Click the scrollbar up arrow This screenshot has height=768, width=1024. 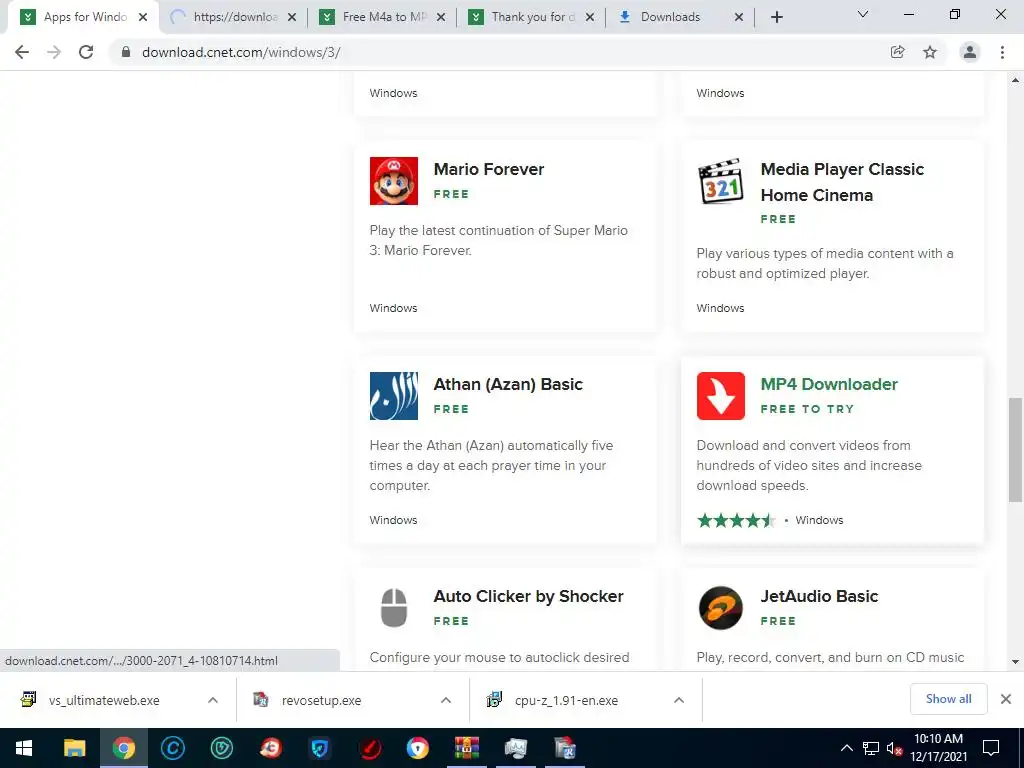coord(1015,80)
